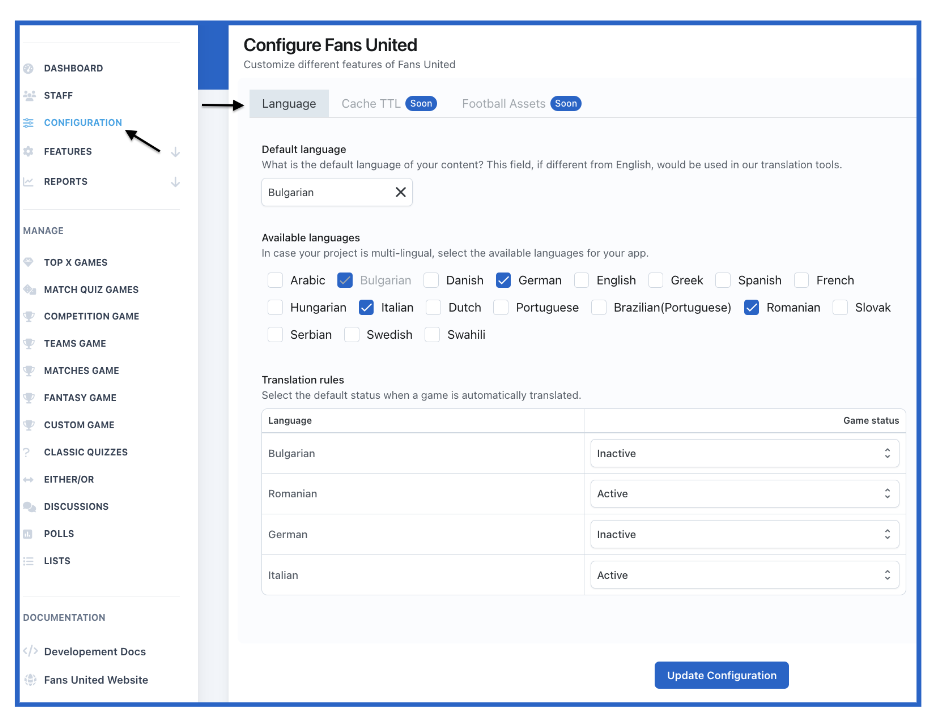Click the Lists icon in sidebar
The image size is (938, 722).
coord(28,561)
